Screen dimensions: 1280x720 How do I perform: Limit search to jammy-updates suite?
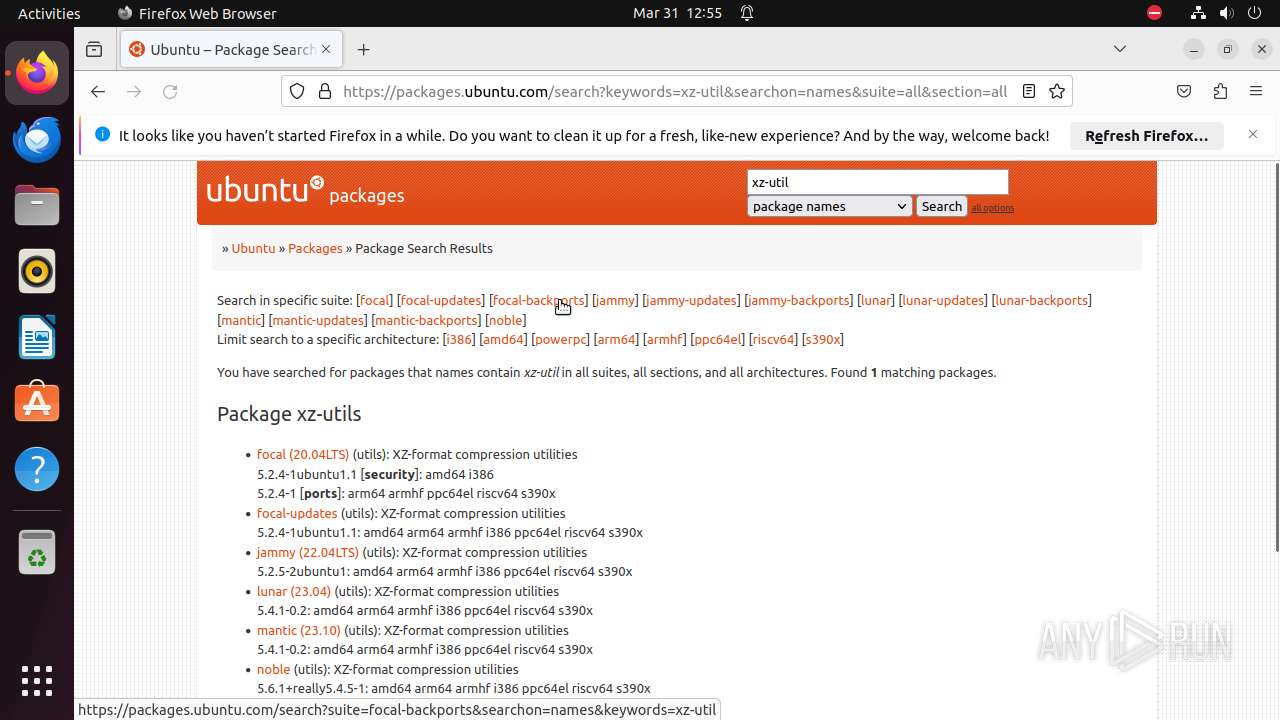(x=691, y=300)
